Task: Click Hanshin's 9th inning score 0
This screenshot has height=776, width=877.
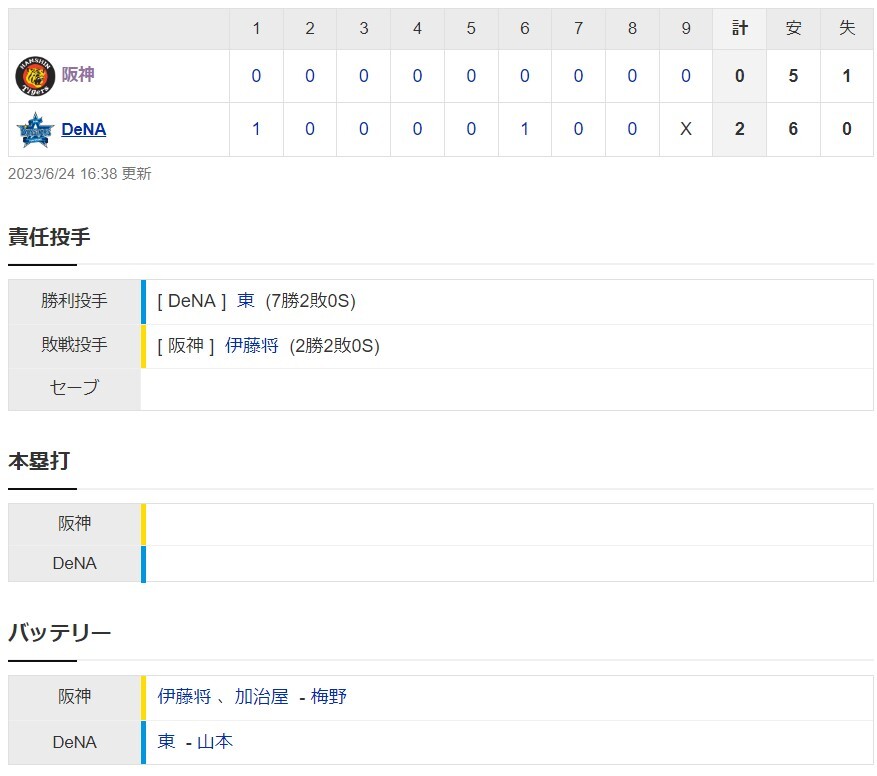Action: pyautogui.click(x=686, y=76)
